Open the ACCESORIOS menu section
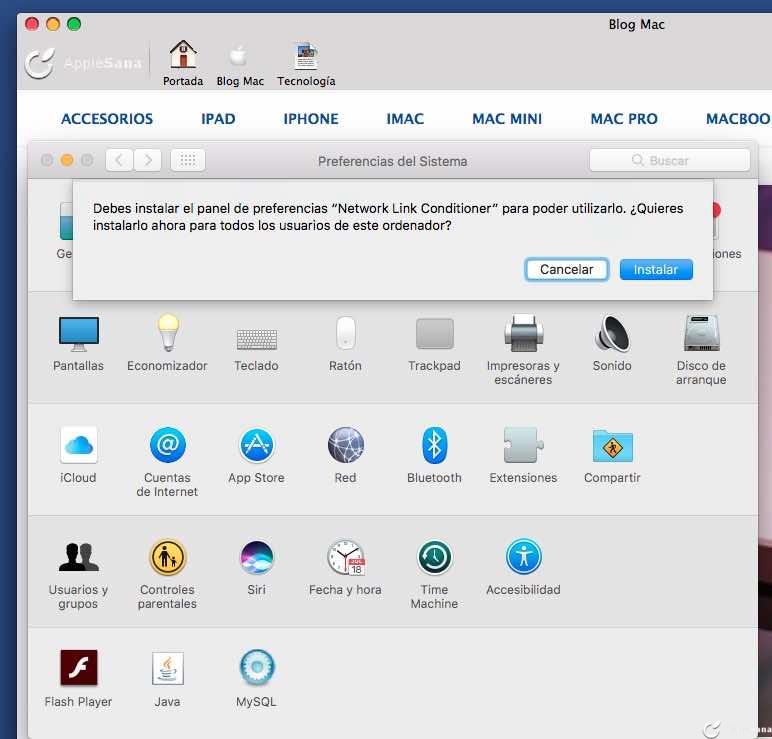This screenshot has width=772, height=739. 107,119
